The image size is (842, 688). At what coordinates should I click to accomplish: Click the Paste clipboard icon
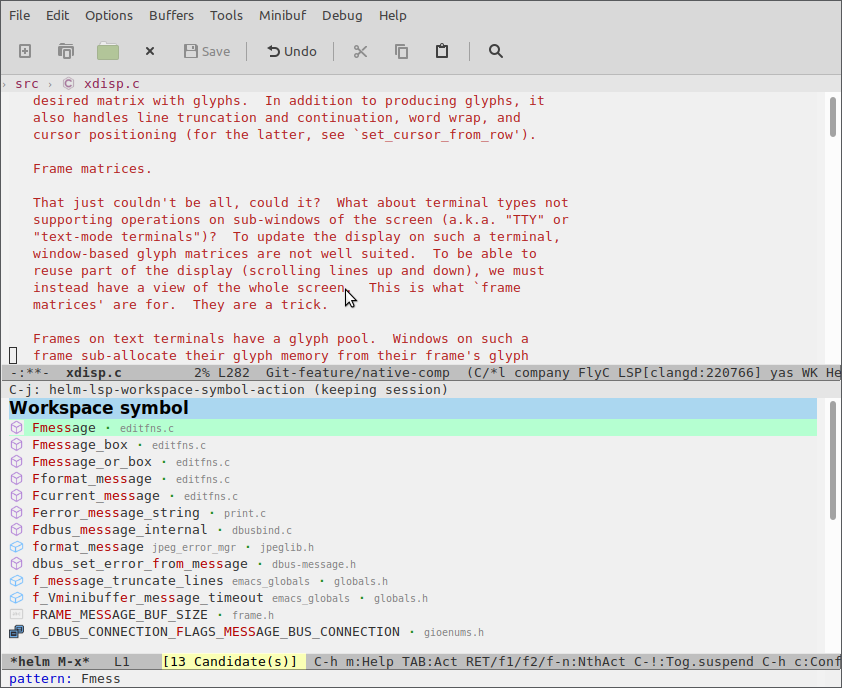click(x=442, y=51)
